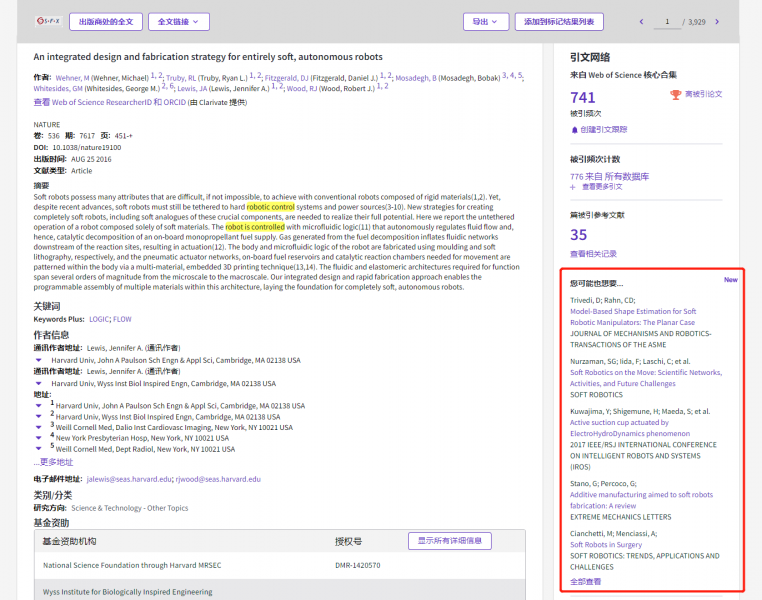
Task: Open author link Wehner, M
Action: (x=72, y=77)
